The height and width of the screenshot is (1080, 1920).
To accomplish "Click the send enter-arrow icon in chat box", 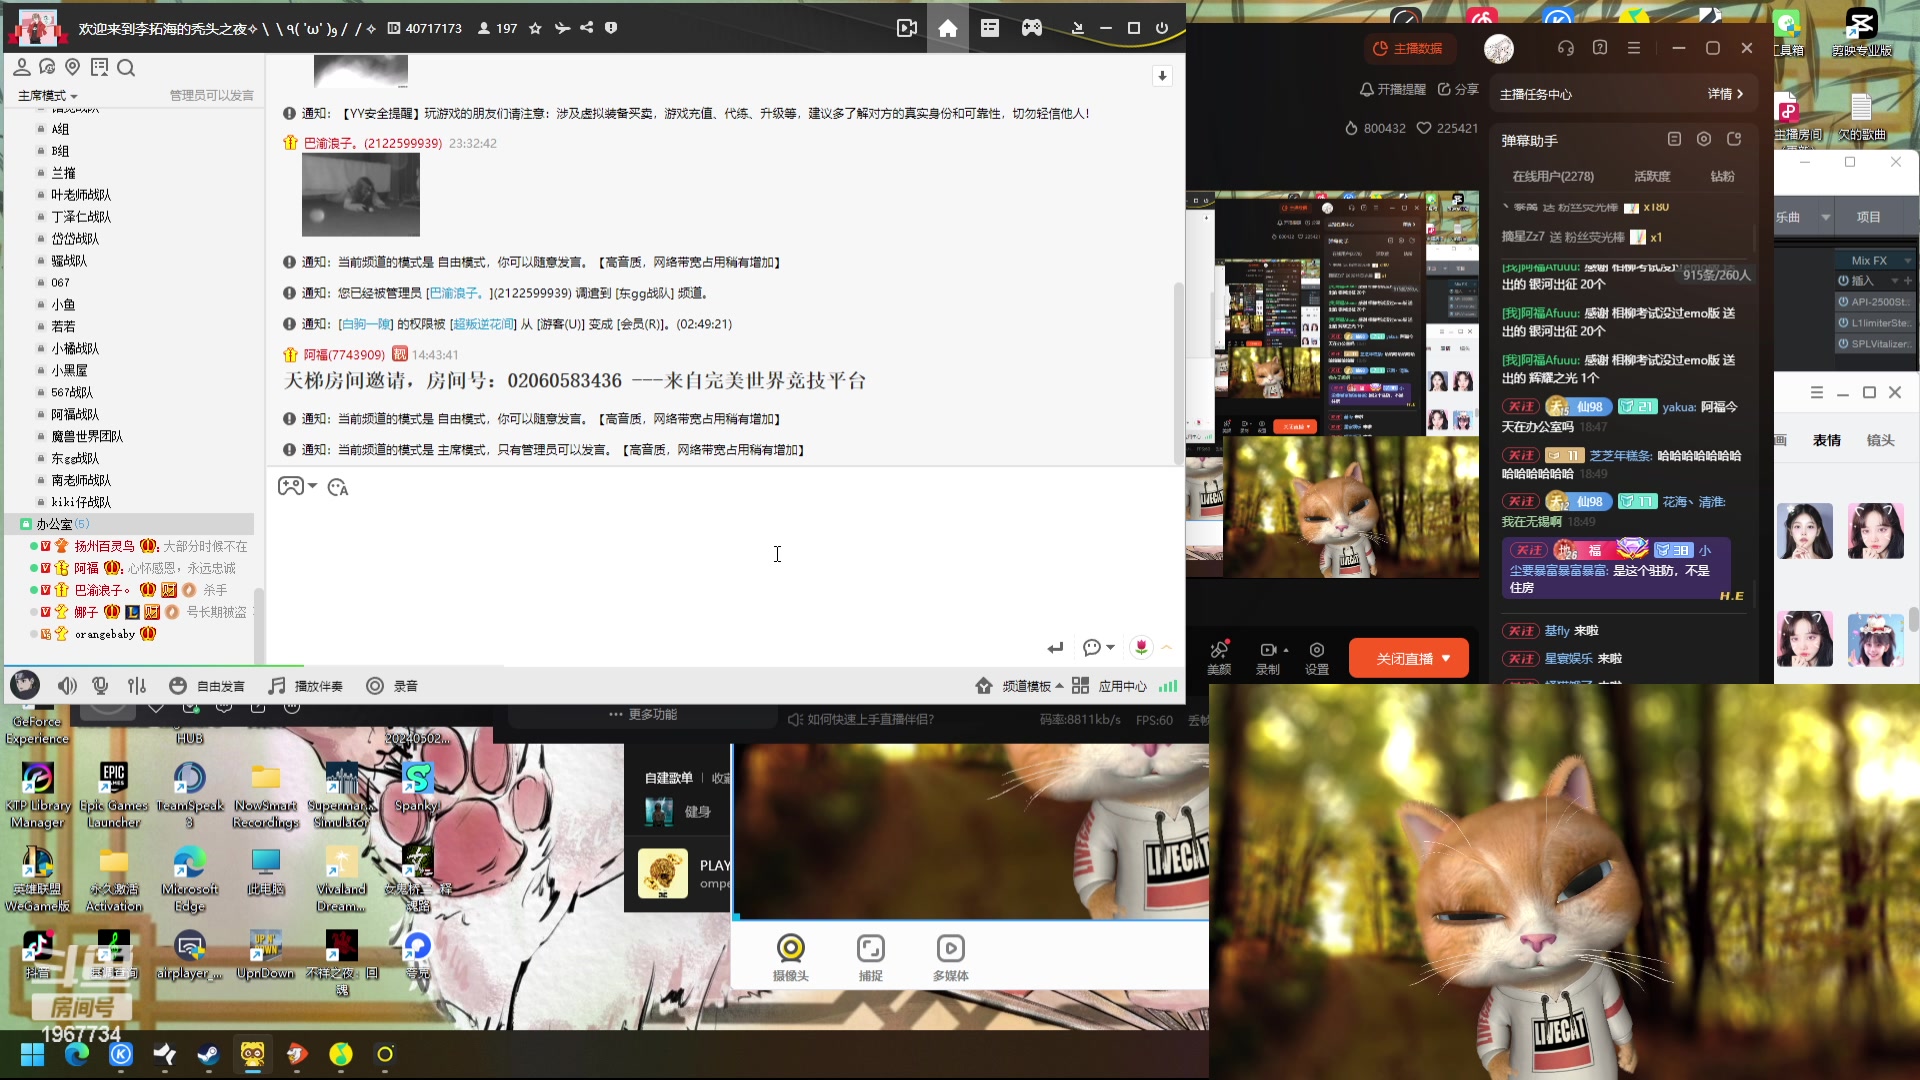I will pyautogui.click(x=1055, y=648).
